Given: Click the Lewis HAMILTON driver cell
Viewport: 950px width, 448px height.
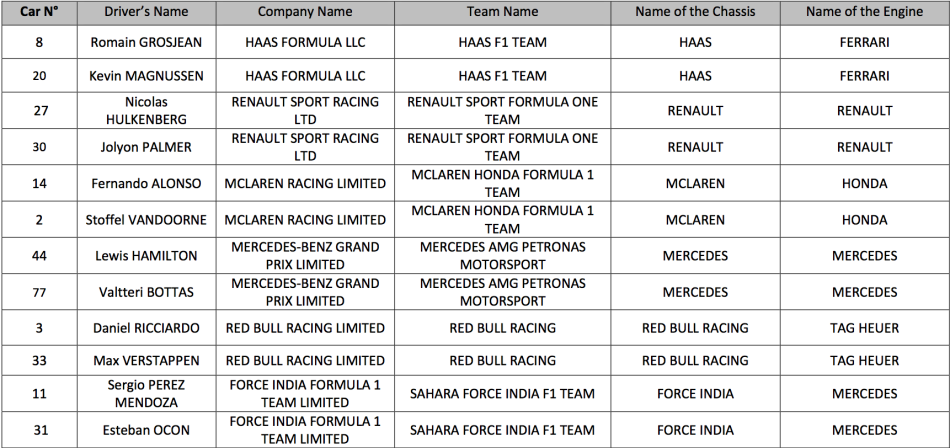Looking at the screenshot, I should click(146, 256).
